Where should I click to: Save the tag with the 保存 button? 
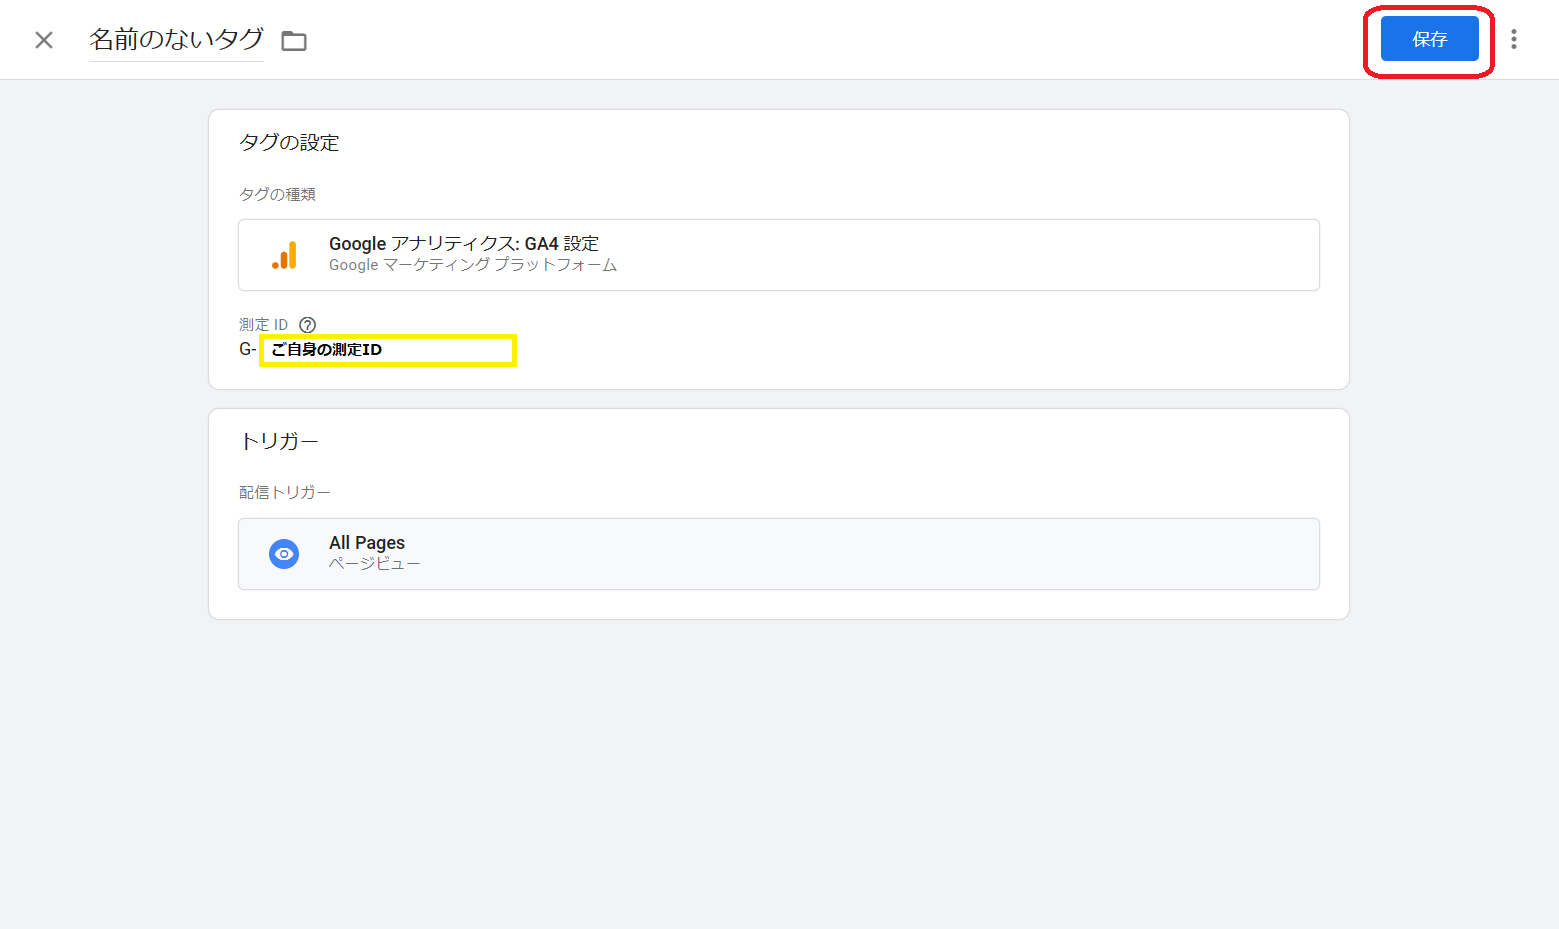pos(1430,39)
